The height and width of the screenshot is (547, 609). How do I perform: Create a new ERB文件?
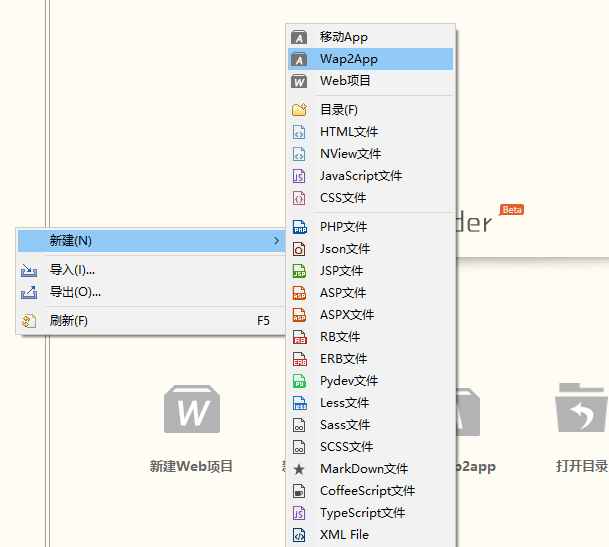371,359
